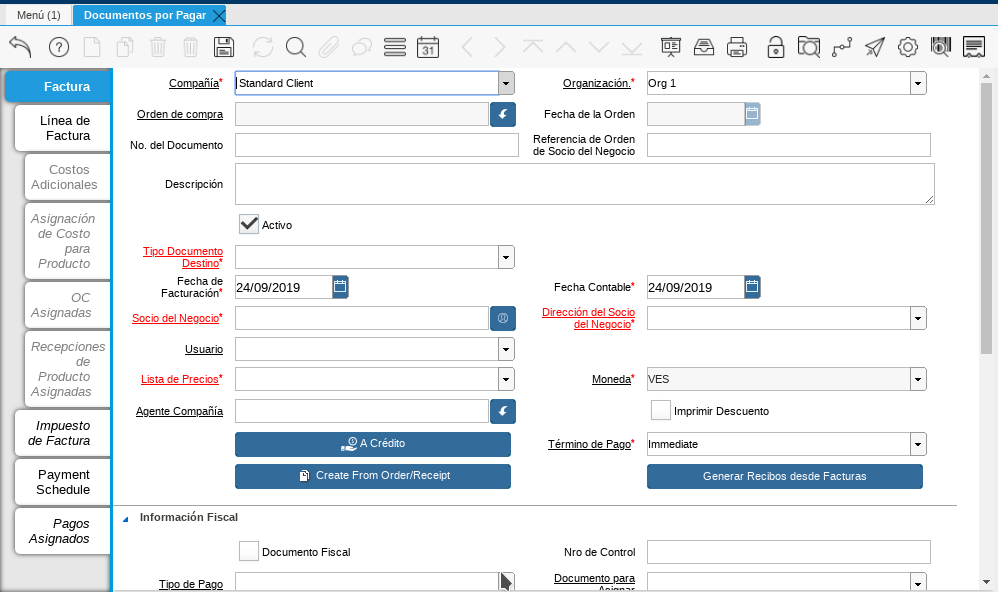Click the print printer icon
The width and height of the screenshot is (998, 592).
[x=737, y=47]
